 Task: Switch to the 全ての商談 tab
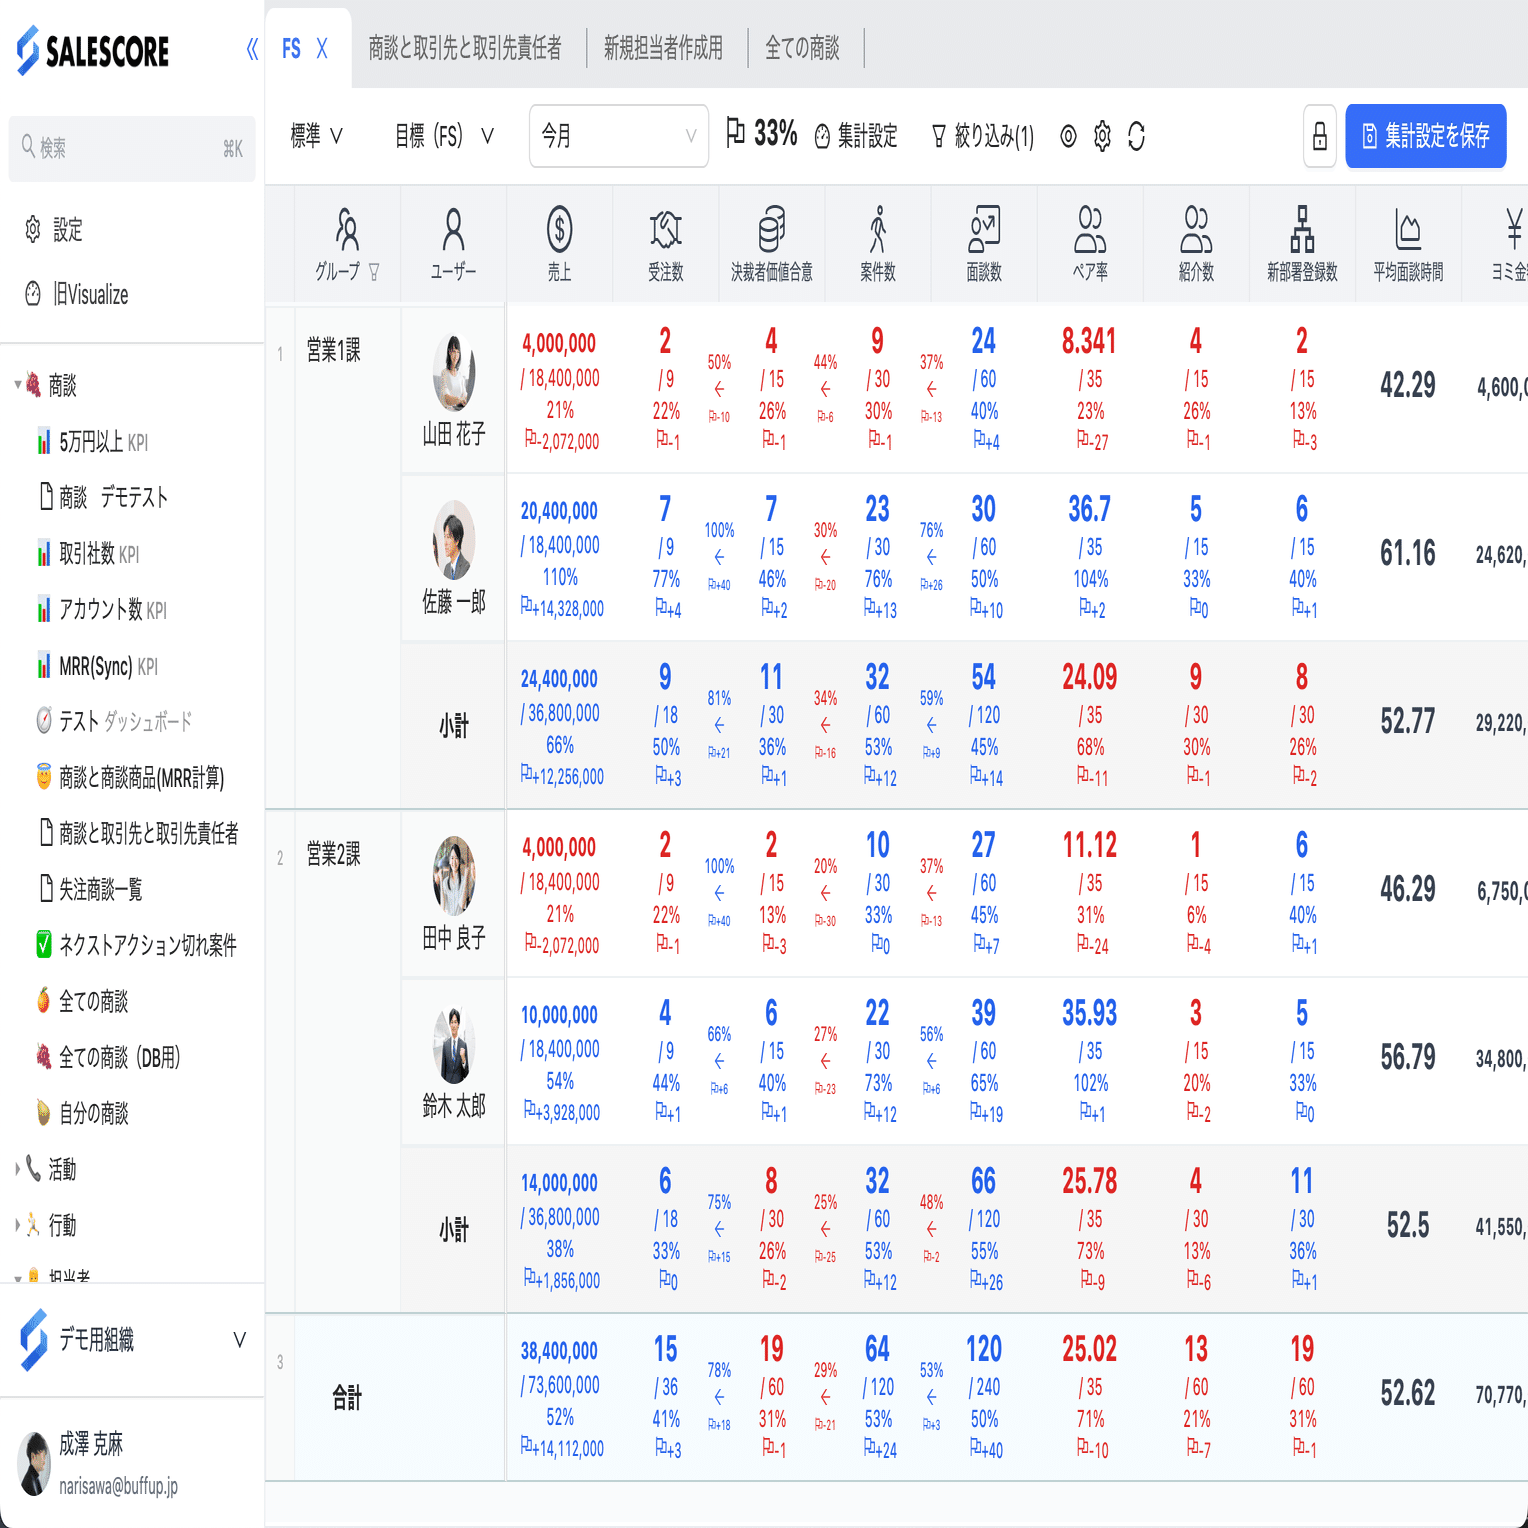coord(802,48)
